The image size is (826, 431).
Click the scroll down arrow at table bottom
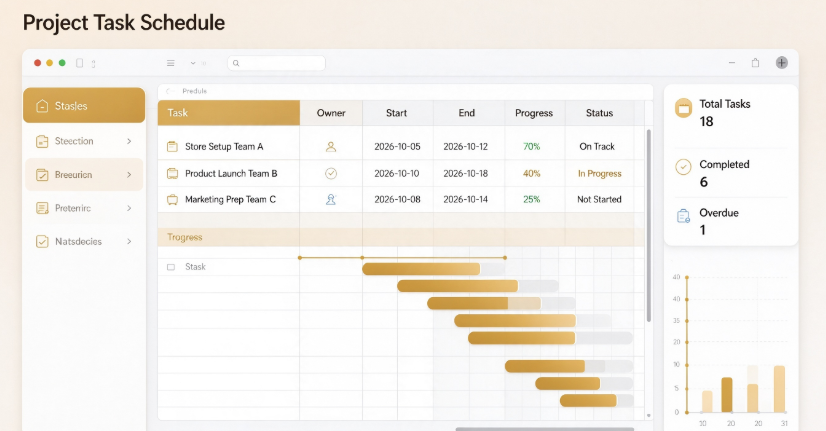point(649,416)
